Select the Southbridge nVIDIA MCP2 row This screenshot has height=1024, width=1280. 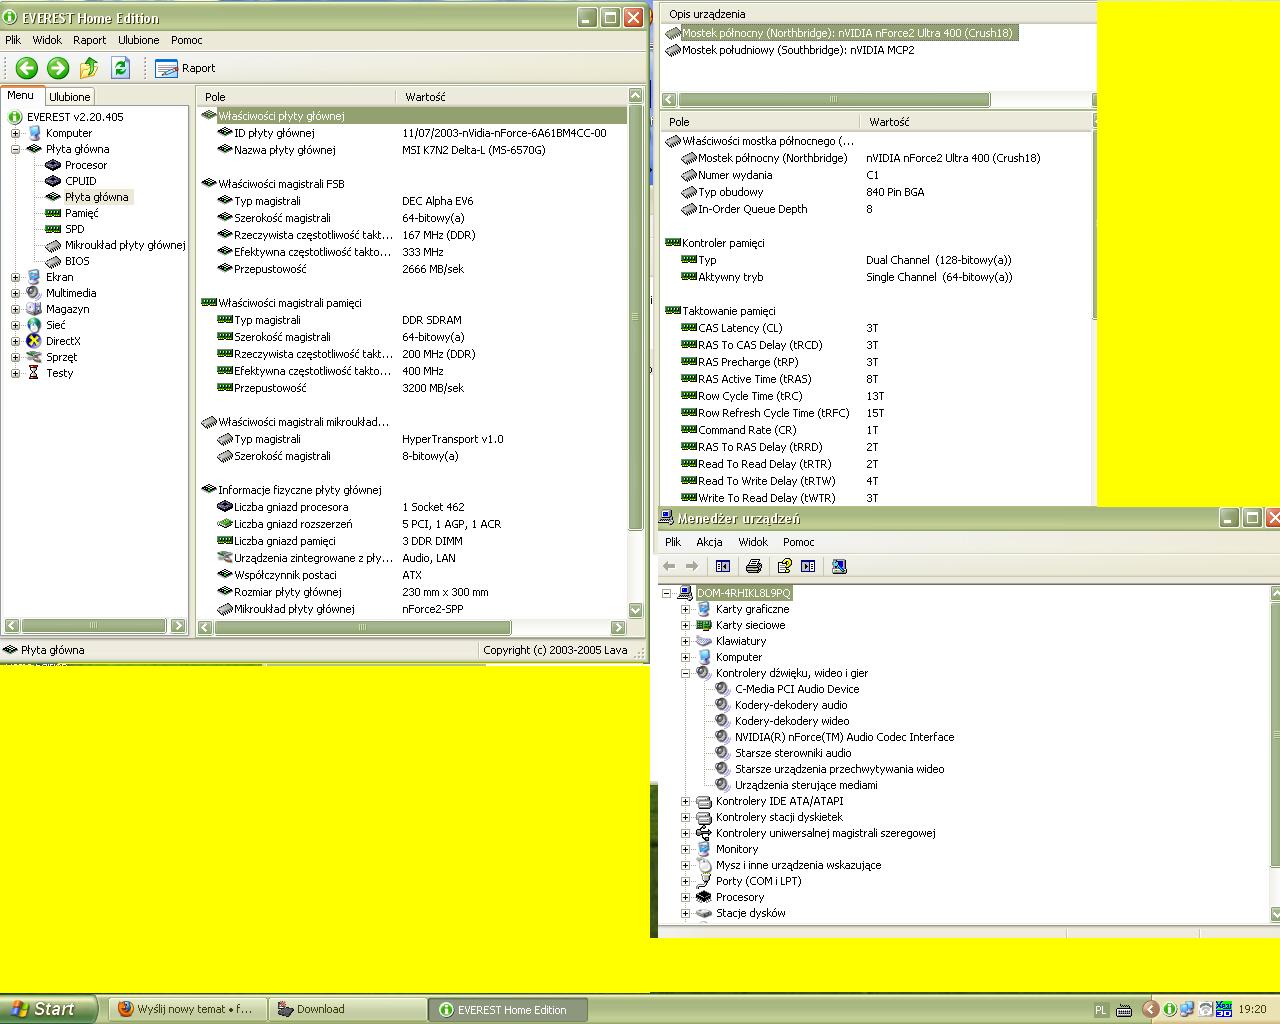798,50
